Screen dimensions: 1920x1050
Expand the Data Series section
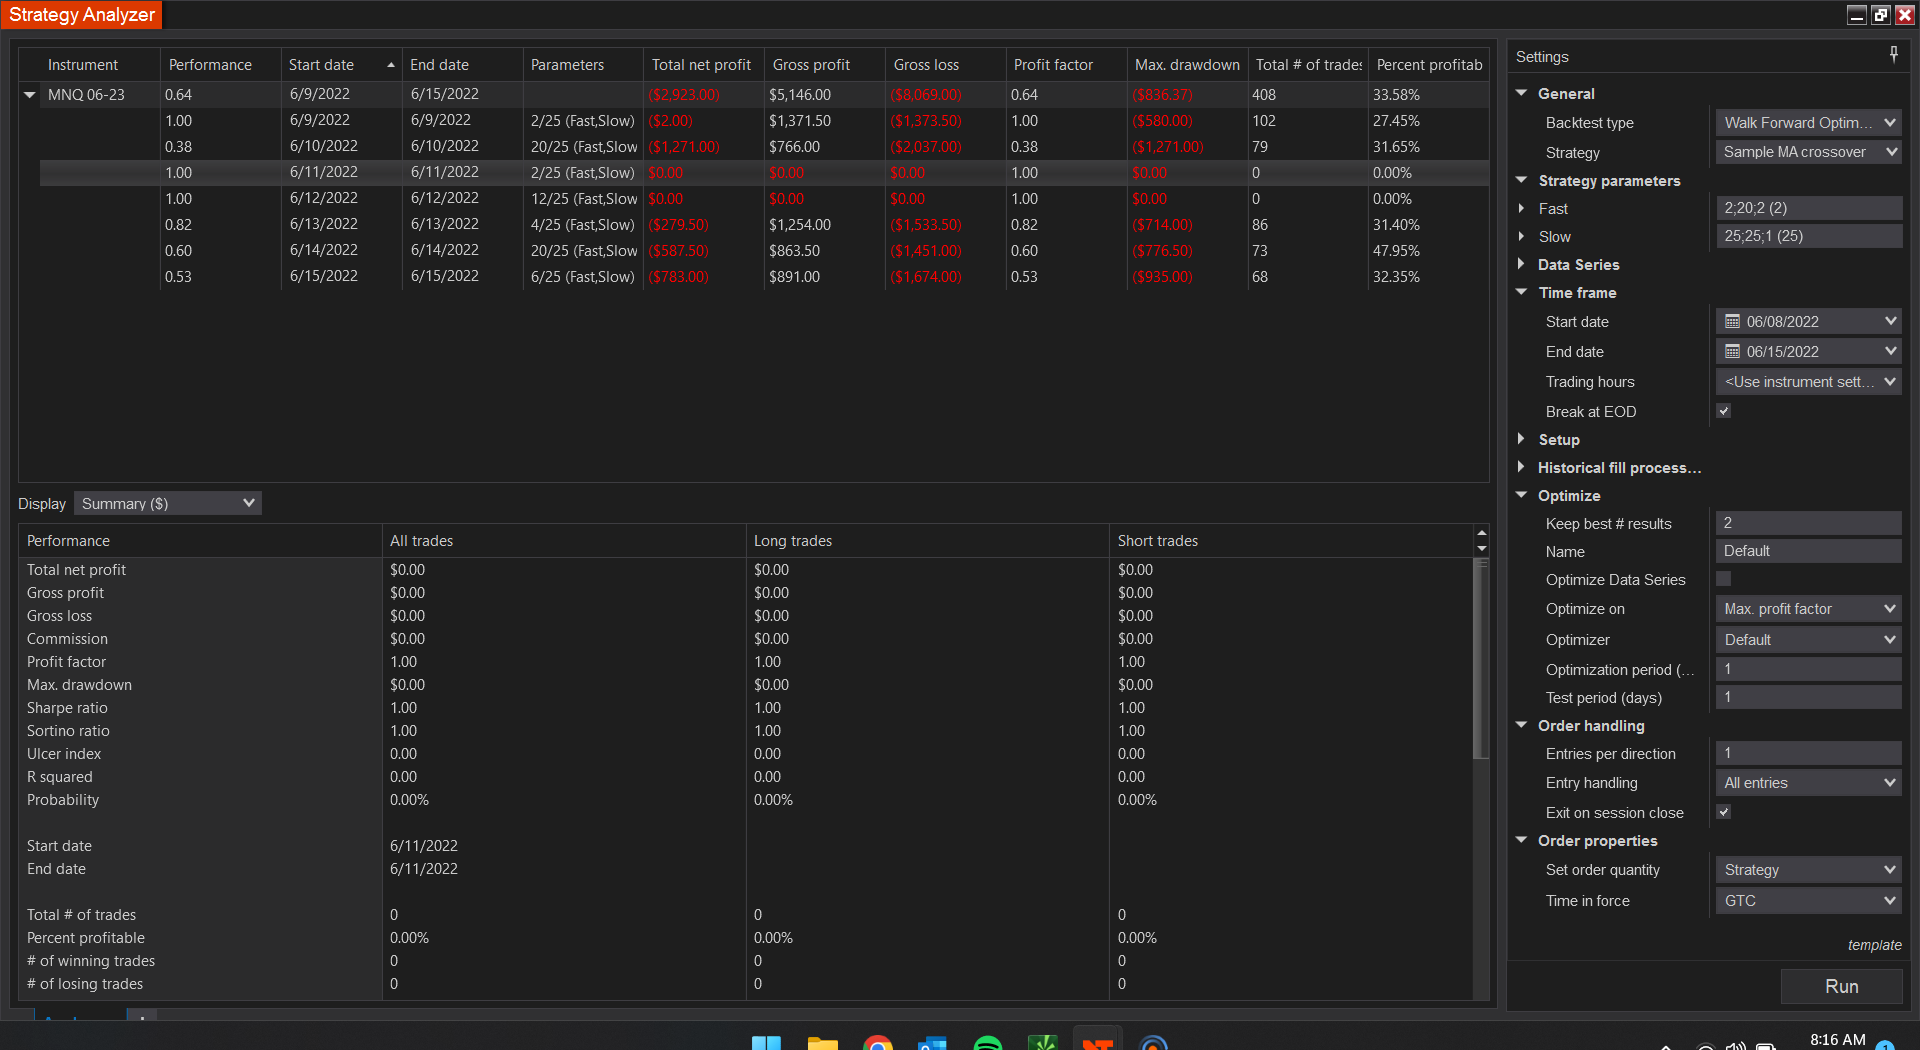[x=1522, y=264]
